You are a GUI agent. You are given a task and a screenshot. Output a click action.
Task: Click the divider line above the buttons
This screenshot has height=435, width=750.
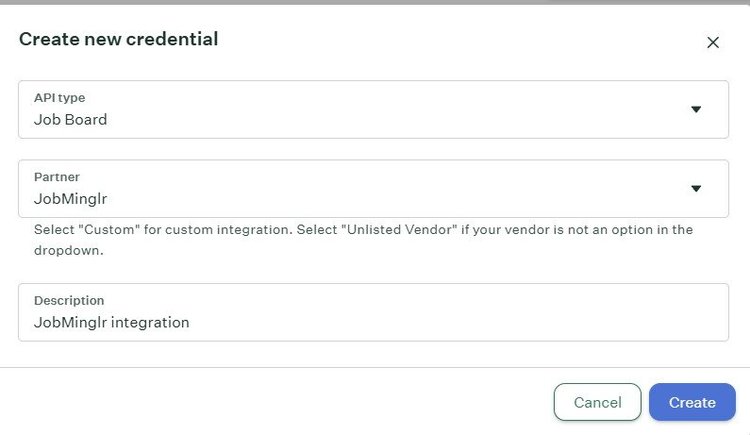coord(375,367)
